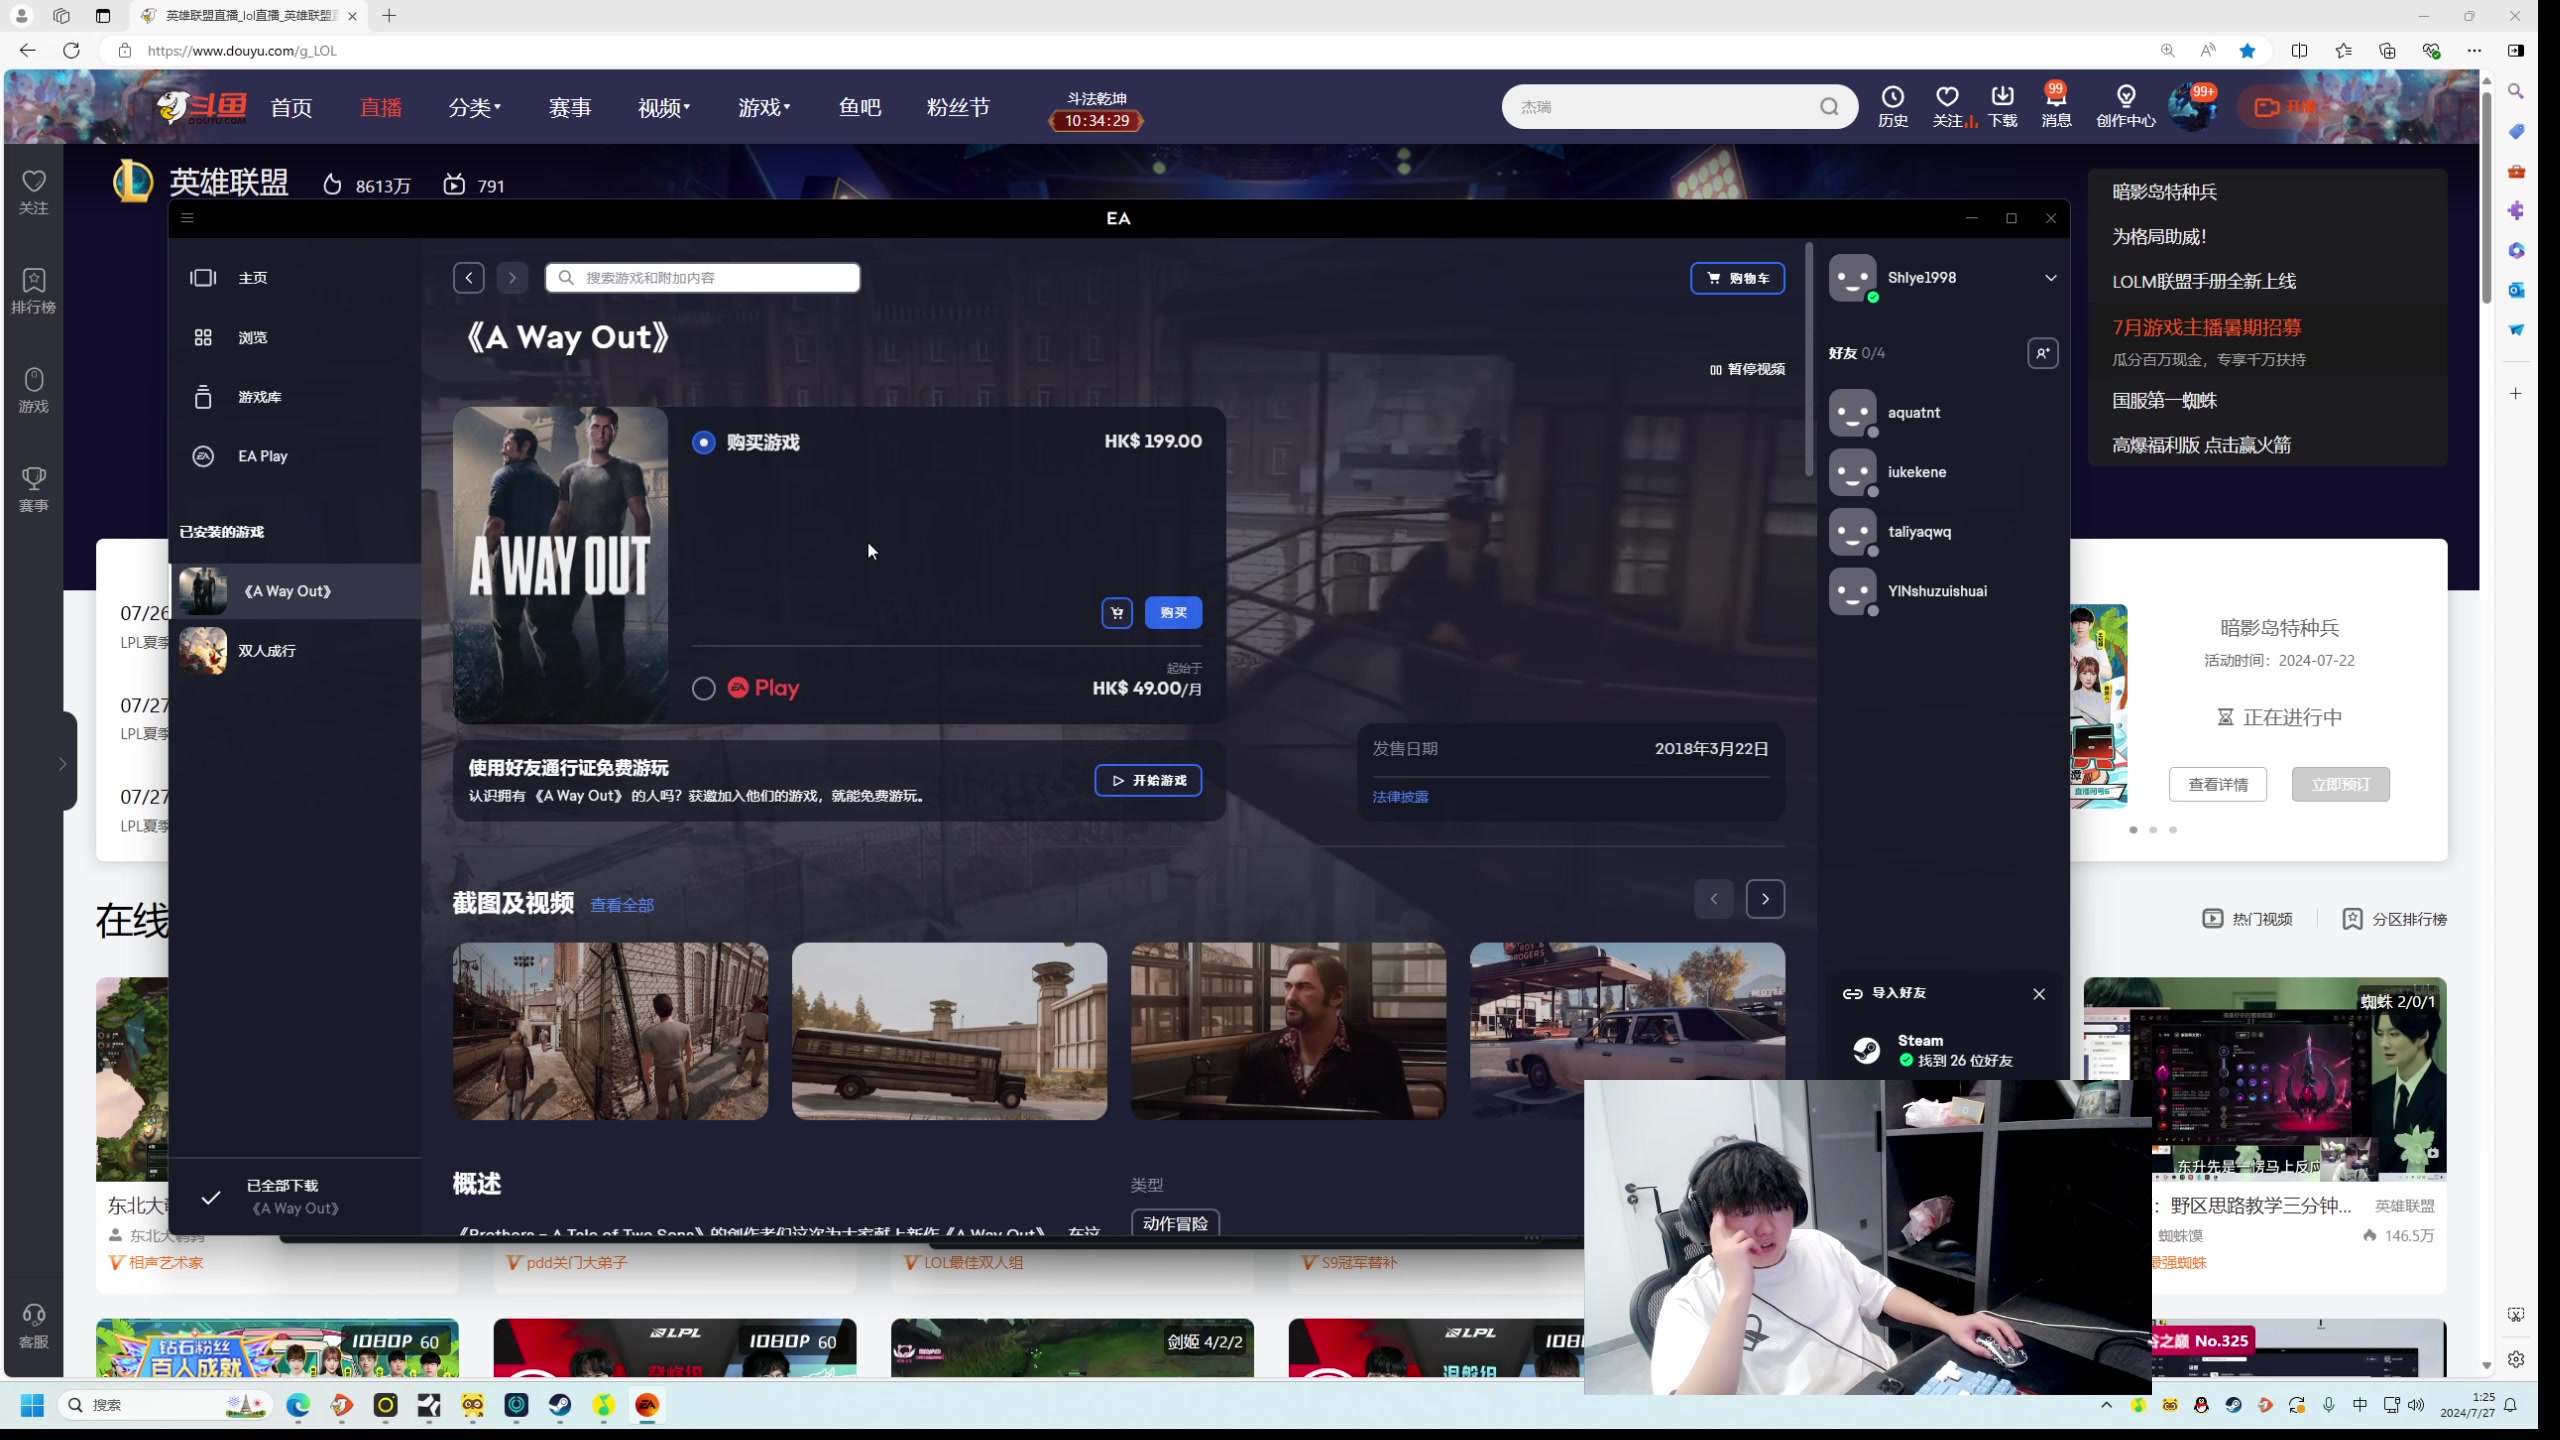
Task: Click the 查看详情 view details button
Action: tap(2218, 785)
